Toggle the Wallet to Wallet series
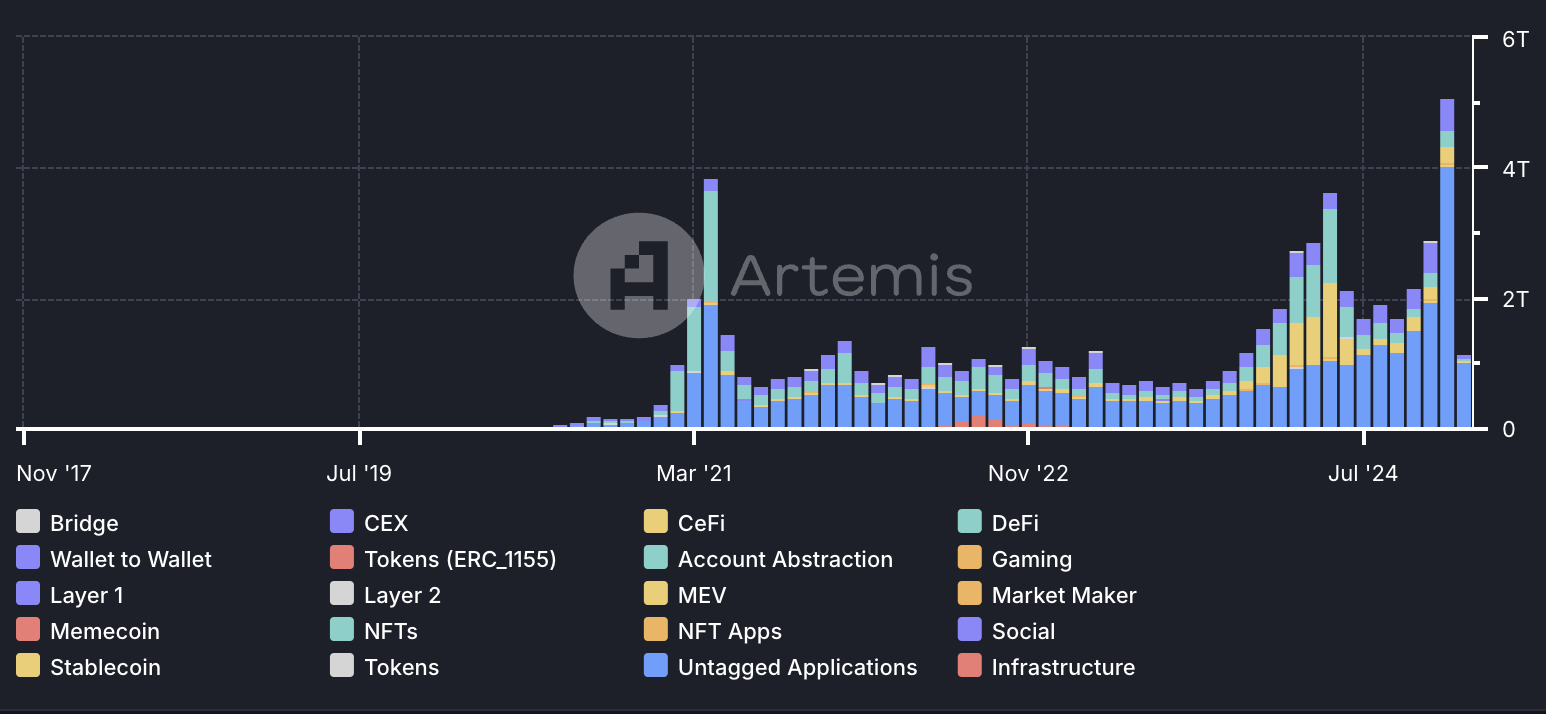 point(130,559)
